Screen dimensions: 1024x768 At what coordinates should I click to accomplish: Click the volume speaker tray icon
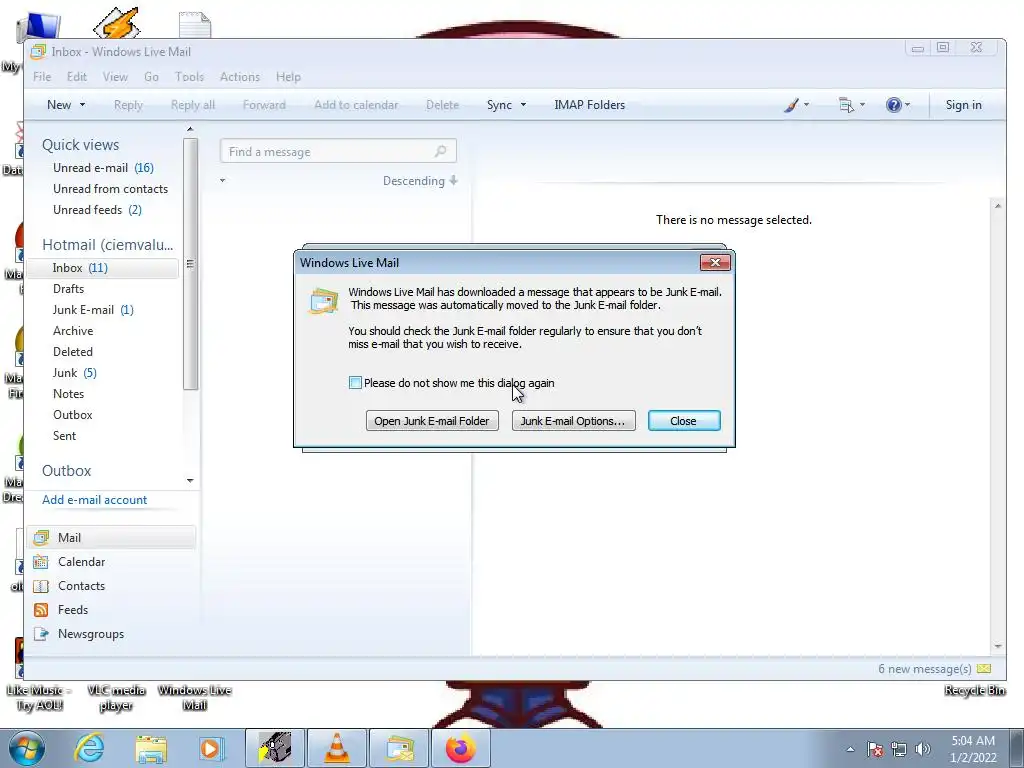click(923, 749)
